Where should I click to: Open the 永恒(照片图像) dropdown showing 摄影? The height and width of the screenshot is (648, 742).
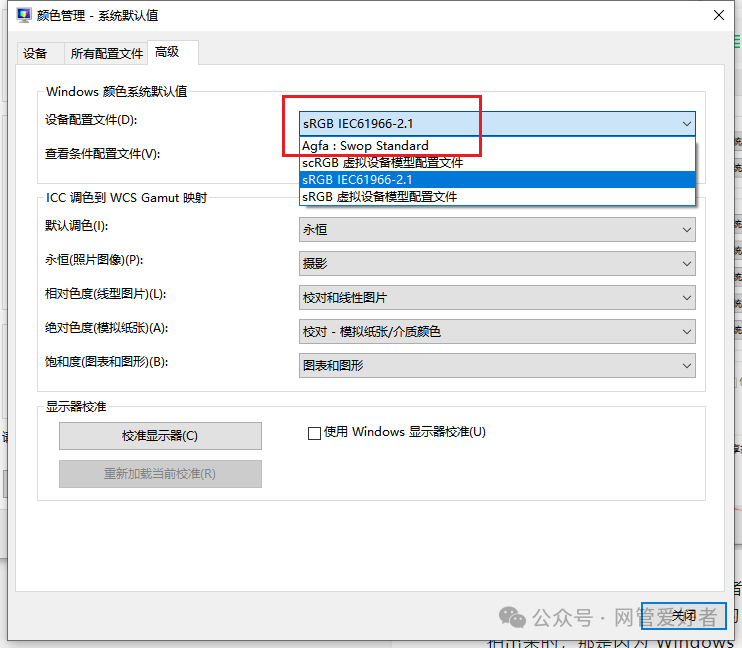click(497, 264)
